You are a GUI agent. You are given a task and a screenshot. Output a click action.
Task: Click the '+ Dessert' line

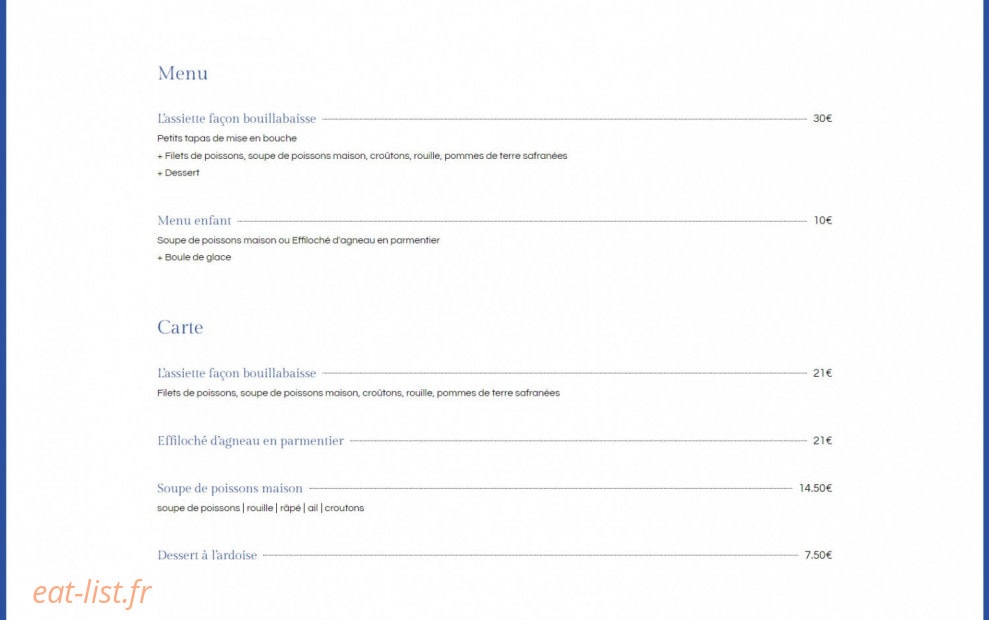tap(178, 173)
